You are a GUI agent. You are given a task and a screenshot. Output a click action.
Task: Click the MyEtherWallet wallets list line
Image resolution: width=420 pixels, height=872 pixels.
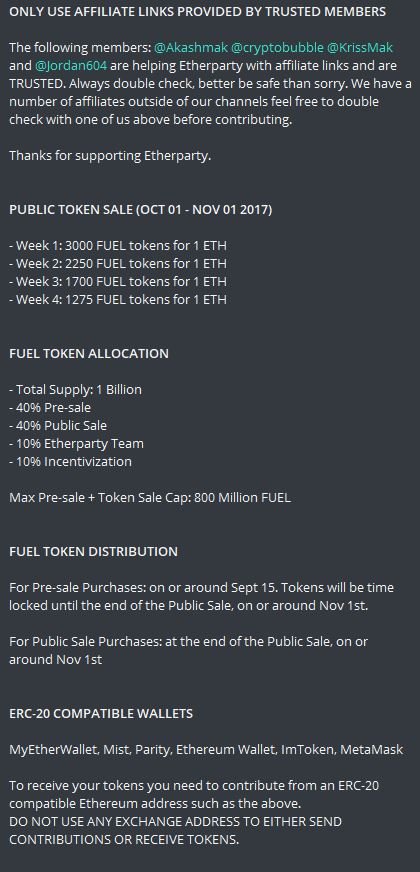tap(206, 750)
